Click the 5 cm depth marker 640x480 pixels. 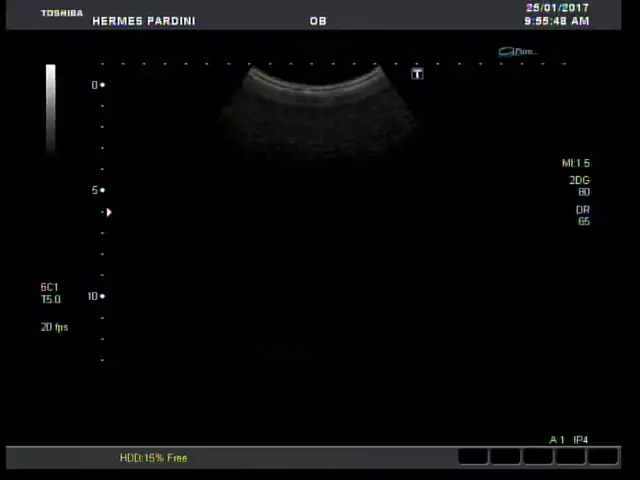97,190
